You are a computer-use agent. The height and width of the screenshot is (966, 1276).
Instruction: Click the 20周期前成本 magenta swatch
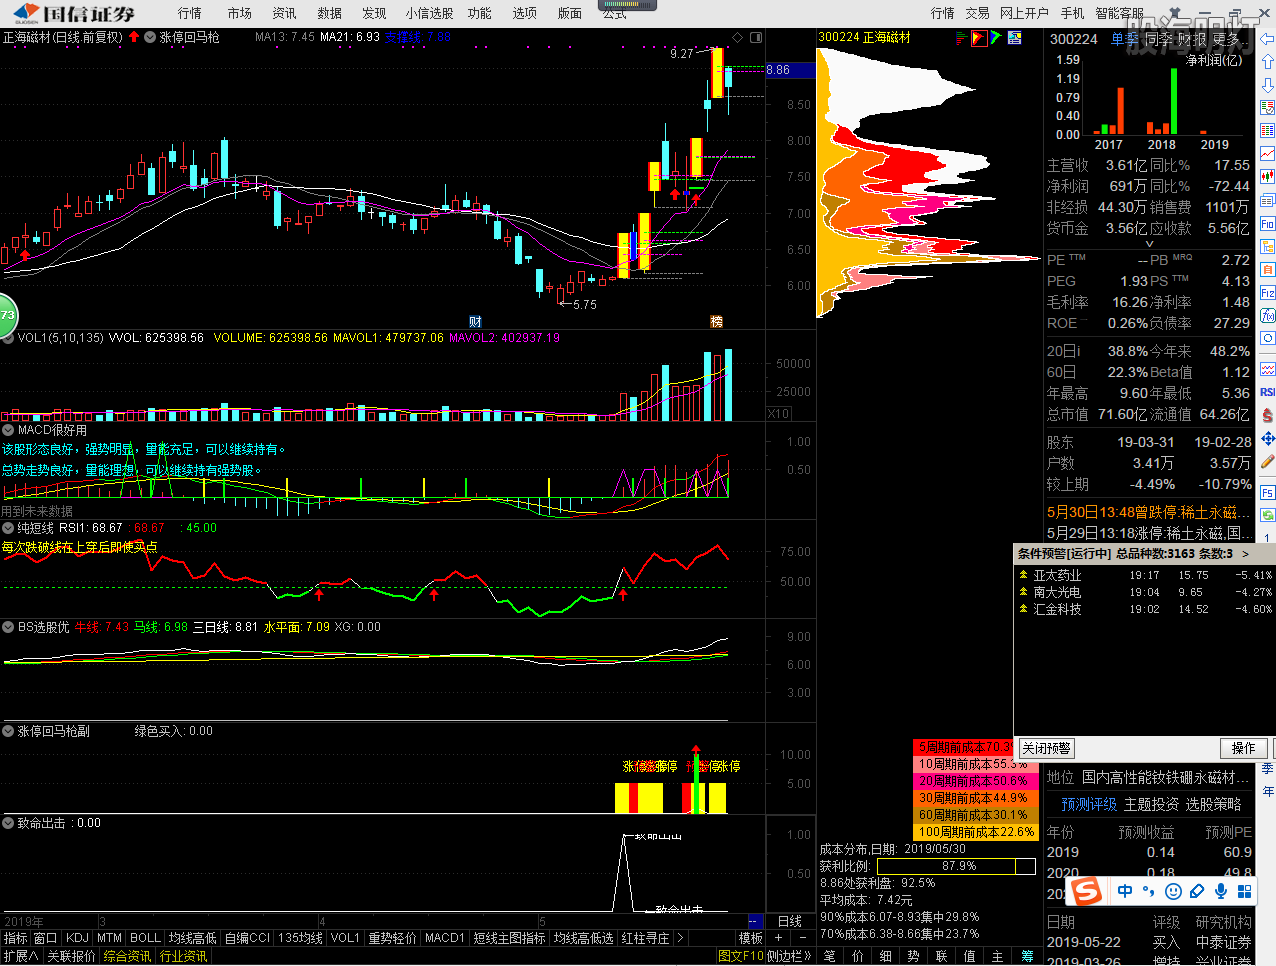975,781
